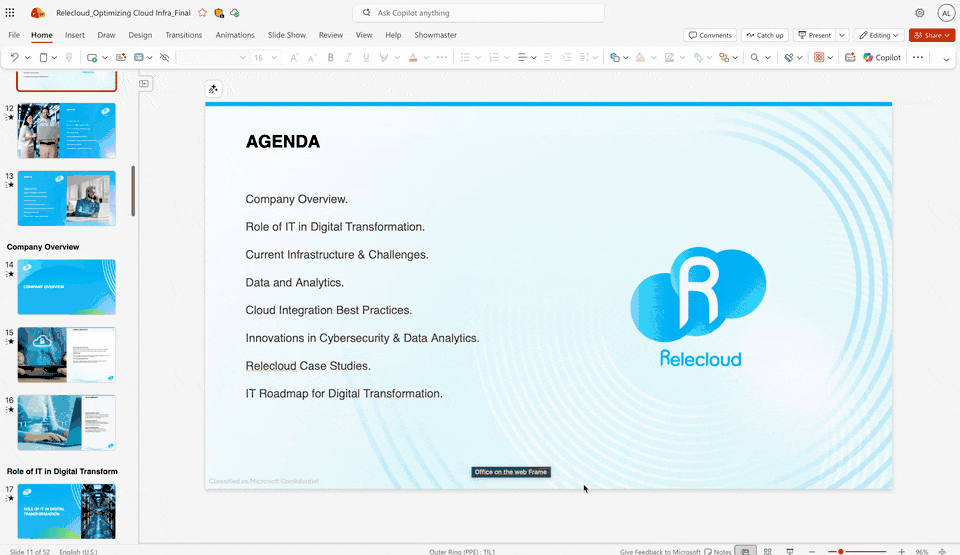Open the Undo dropdown arrow
Screen dimensions: 960x555
click(28, 58)
